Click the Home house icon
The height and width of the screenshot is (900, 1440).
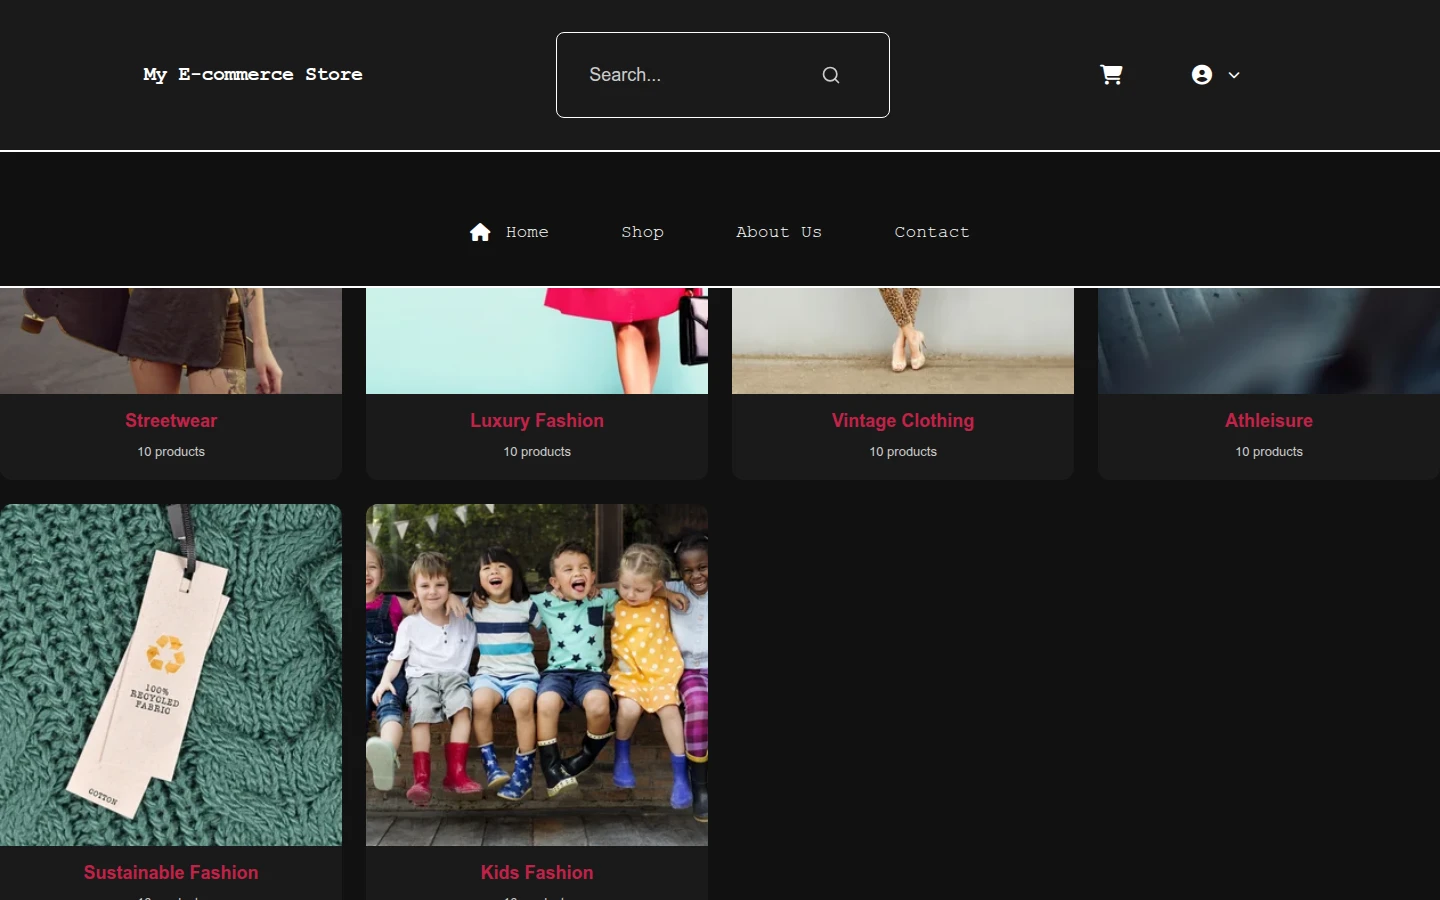click(x=480, y=232)
